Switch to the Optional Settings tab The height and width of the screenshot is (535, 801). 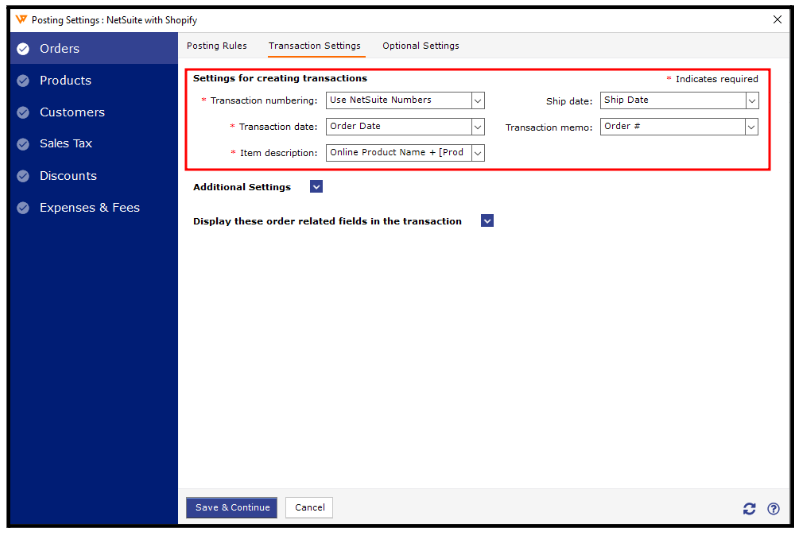[421, 46]
